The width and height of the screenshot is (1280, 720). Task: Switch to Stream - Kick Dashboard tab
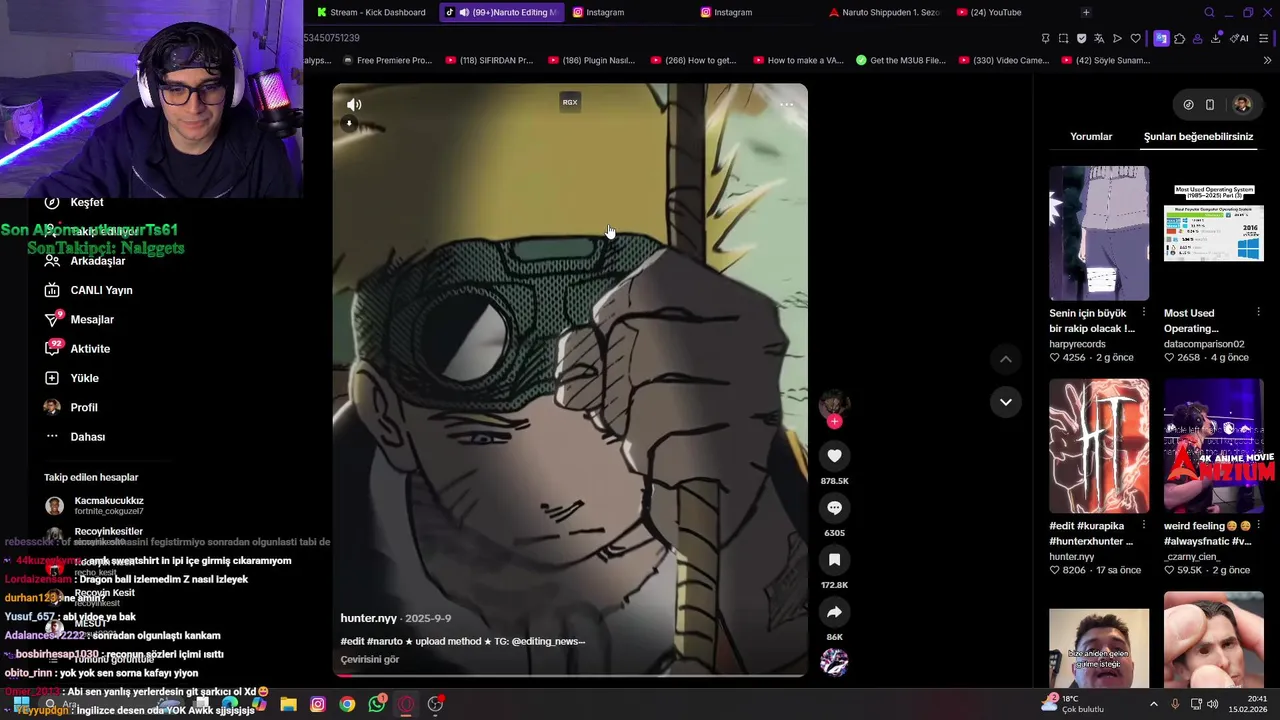[371, 12]
